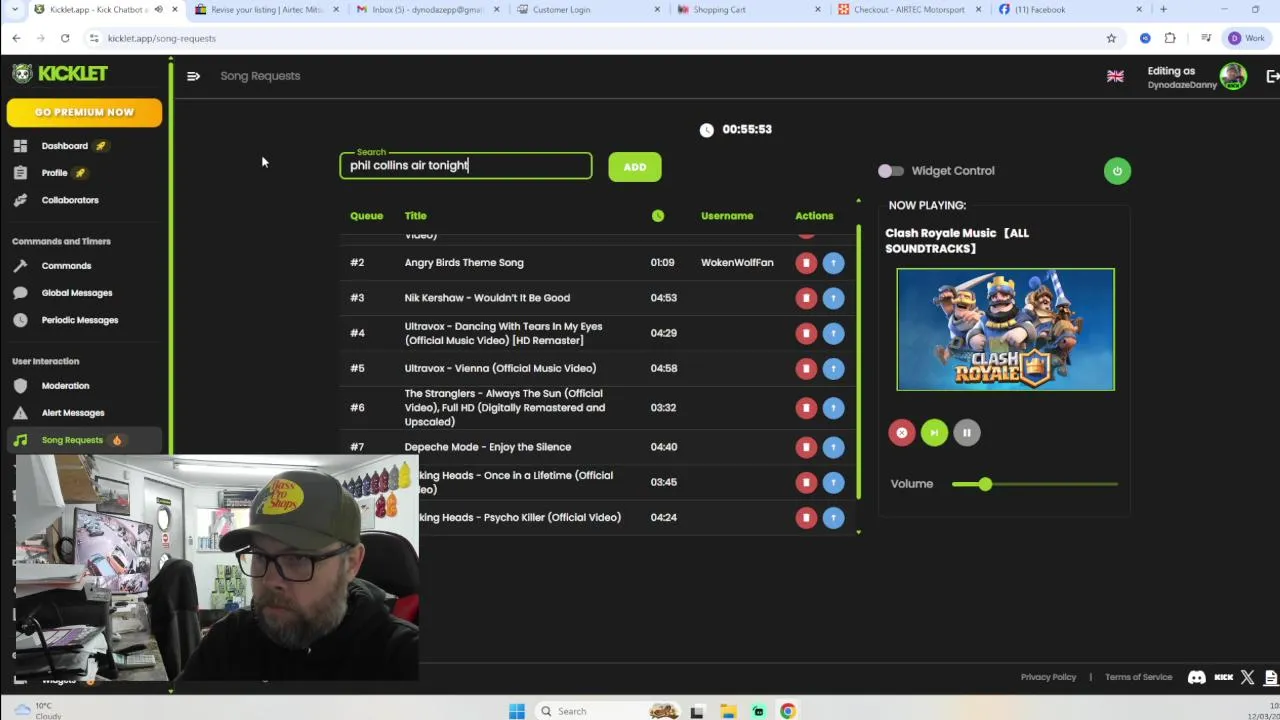This screenshot has width=1280, height=720.
Task: Delete Nik Kershaw song from queue
Action: click(x=806, y=298)
